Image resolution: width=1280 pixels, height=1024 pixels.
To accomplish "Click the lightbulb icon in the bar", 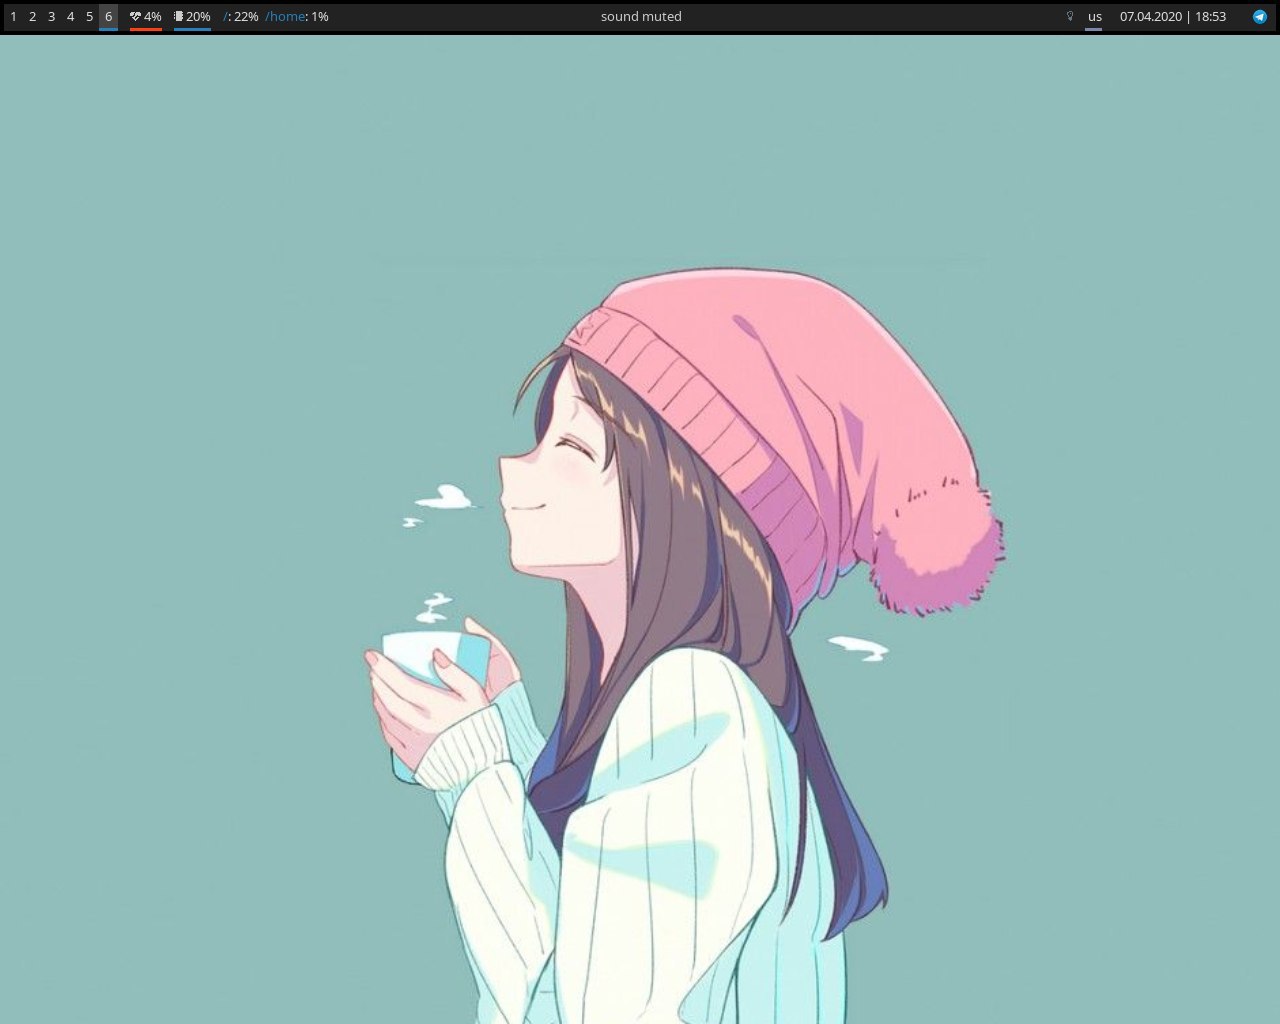I will click(x=1070, y=17).
